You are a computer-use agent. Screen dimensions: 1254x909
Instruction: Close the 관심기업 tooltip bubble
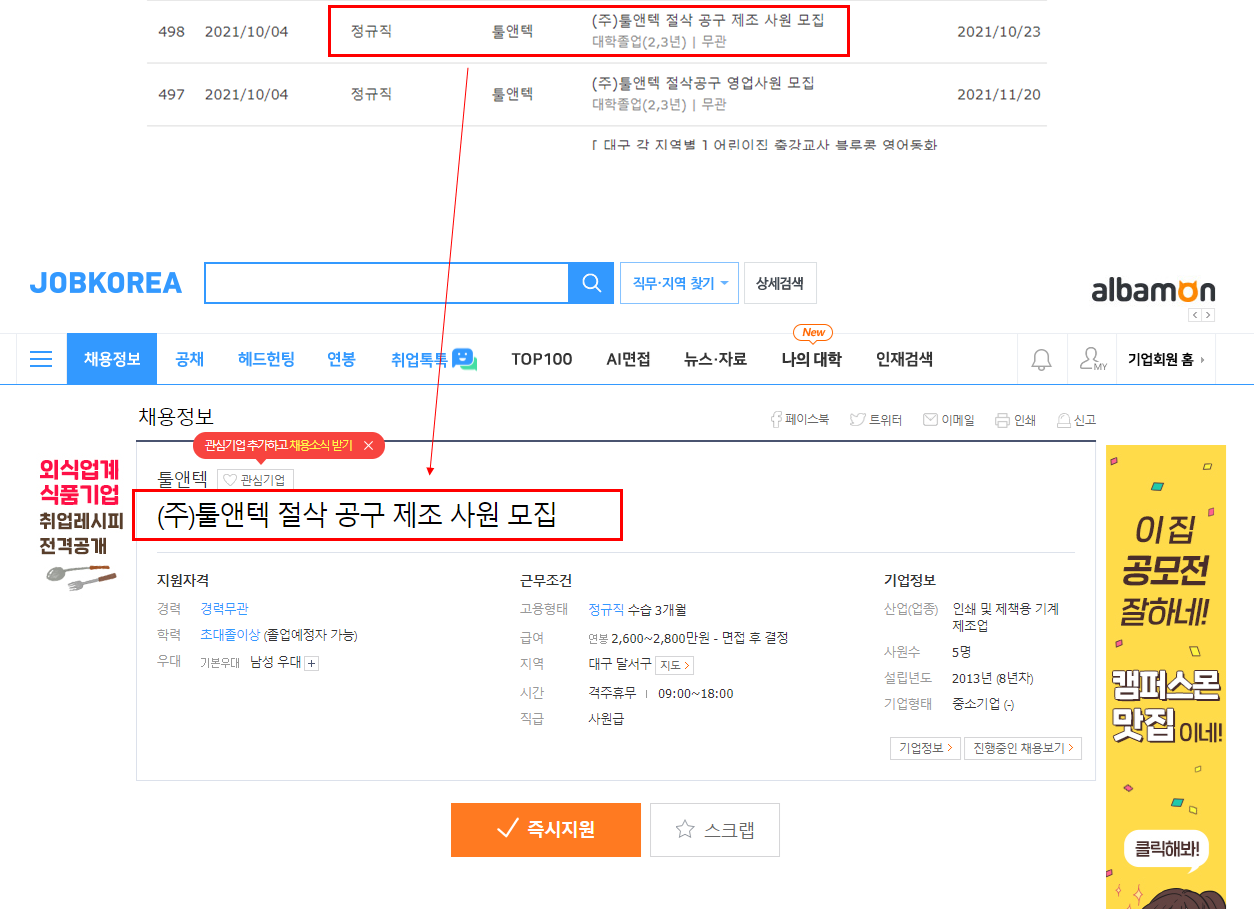368,445
